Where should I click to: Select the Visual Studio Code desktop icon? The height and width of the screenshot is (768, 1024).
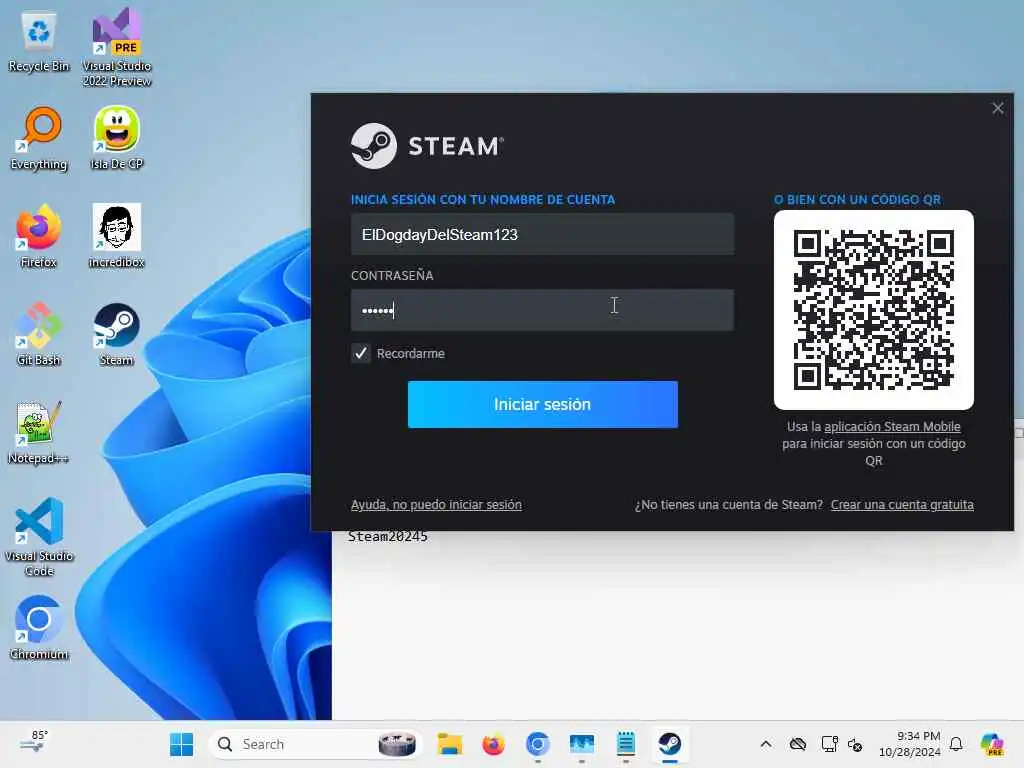pyautogui.click(x=39, y=537)
